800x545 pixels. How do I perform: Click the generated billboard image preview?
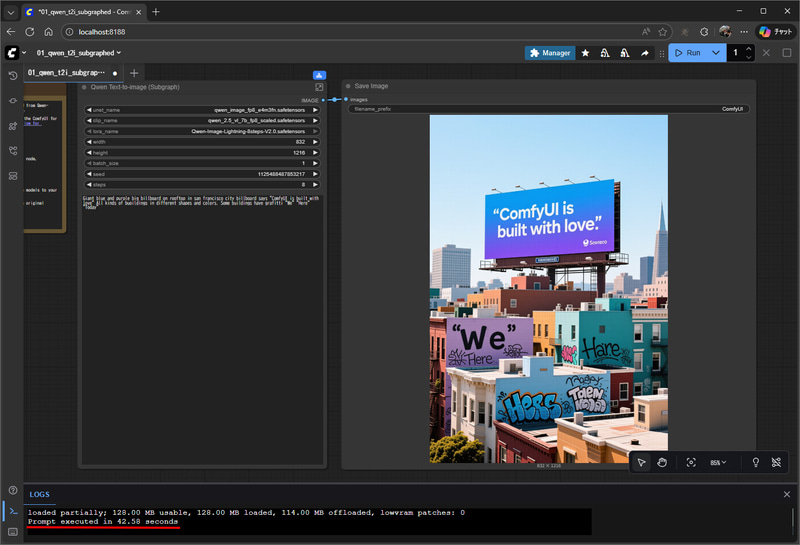coord(548,289)
